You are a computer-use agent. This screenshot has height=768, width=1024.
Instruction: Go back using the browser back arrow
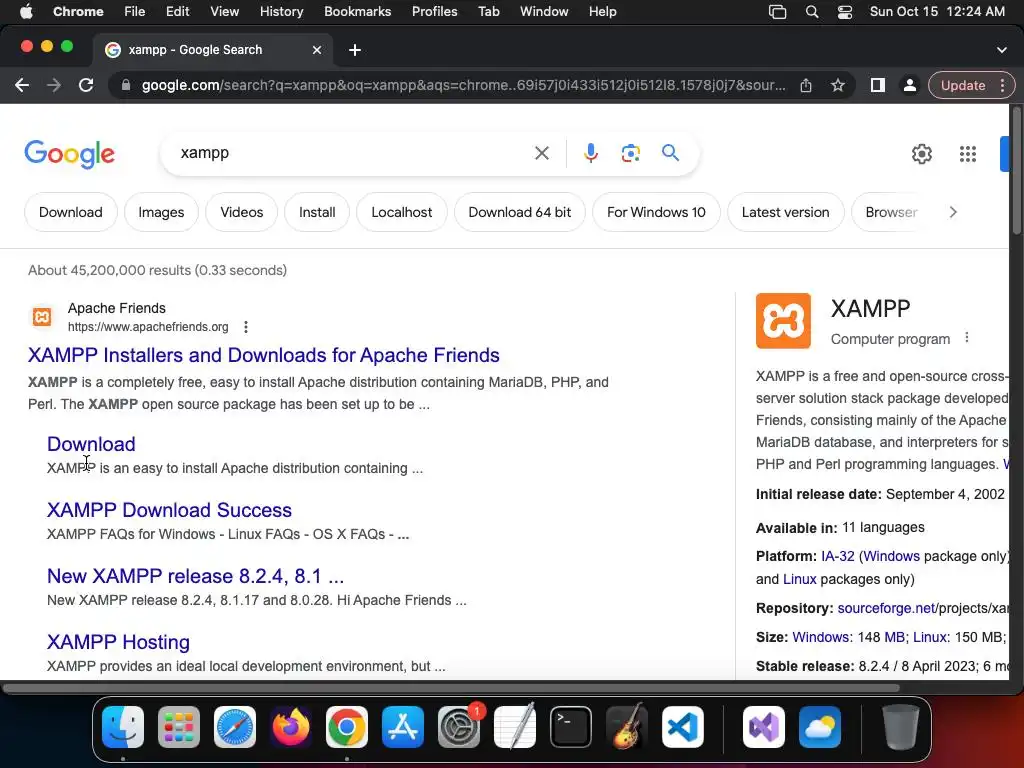click(x=22, y=85)
